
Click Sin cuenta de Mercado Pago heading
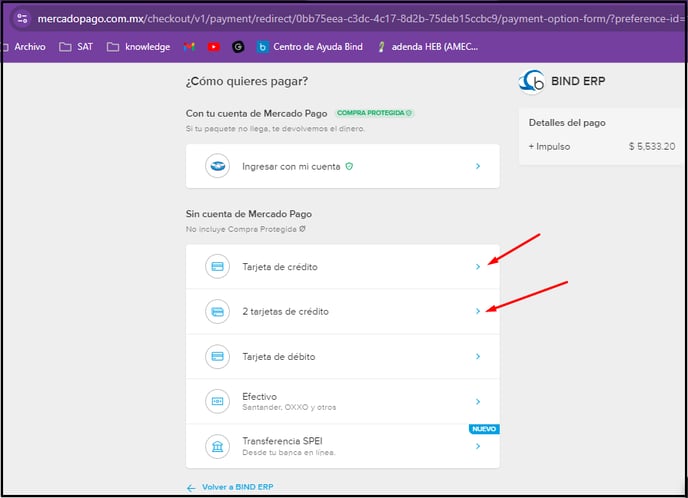pos(249,214)
